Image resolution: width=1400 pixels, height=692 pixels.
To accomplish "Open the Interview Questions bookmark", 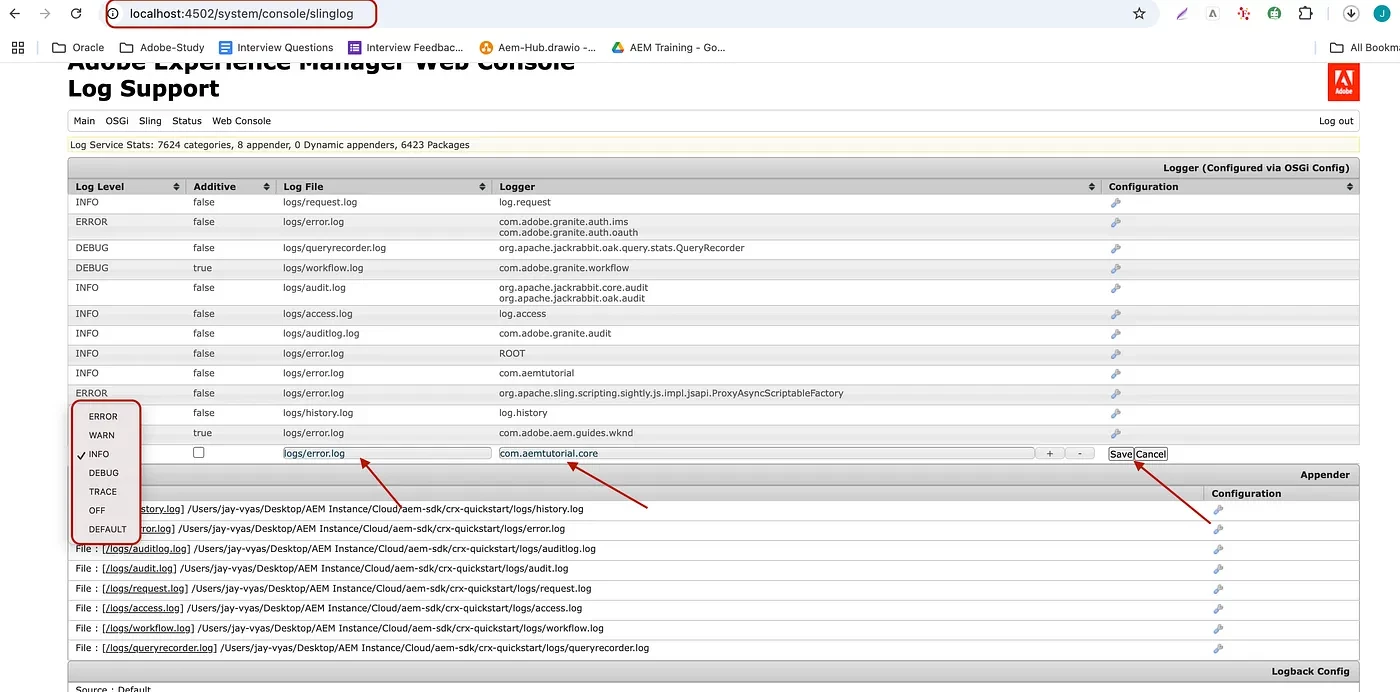I will 276,47.
